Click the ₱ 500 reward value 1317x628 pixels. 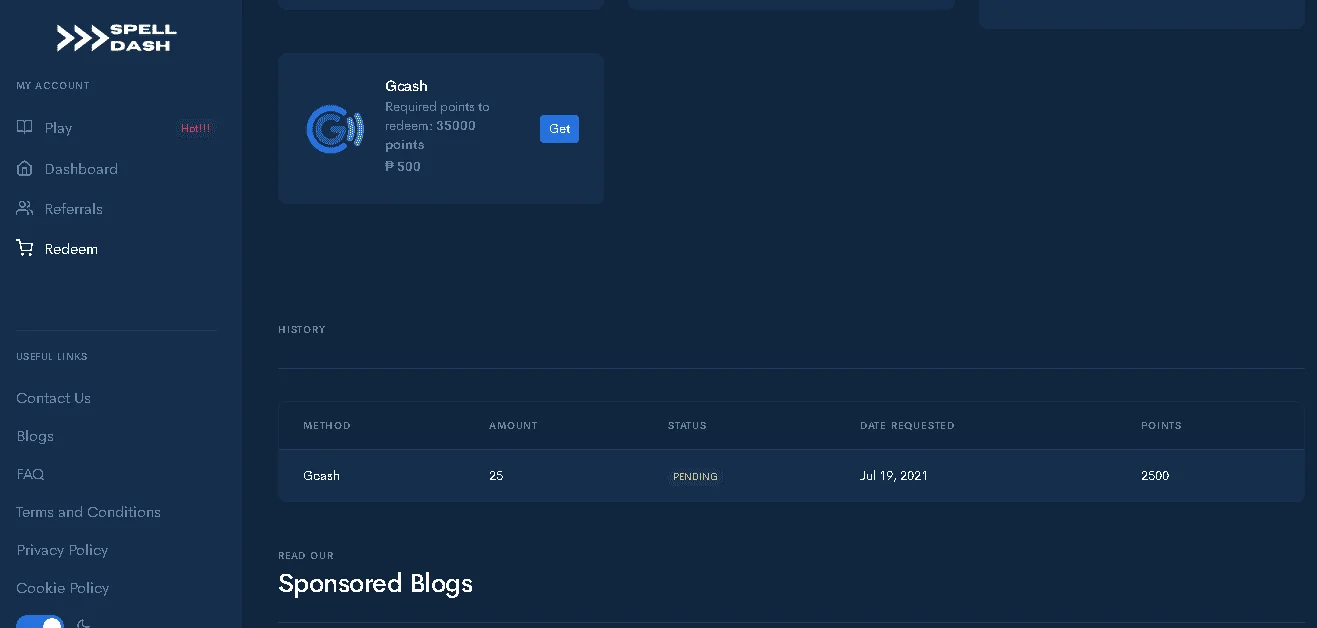tap(403, 166)
